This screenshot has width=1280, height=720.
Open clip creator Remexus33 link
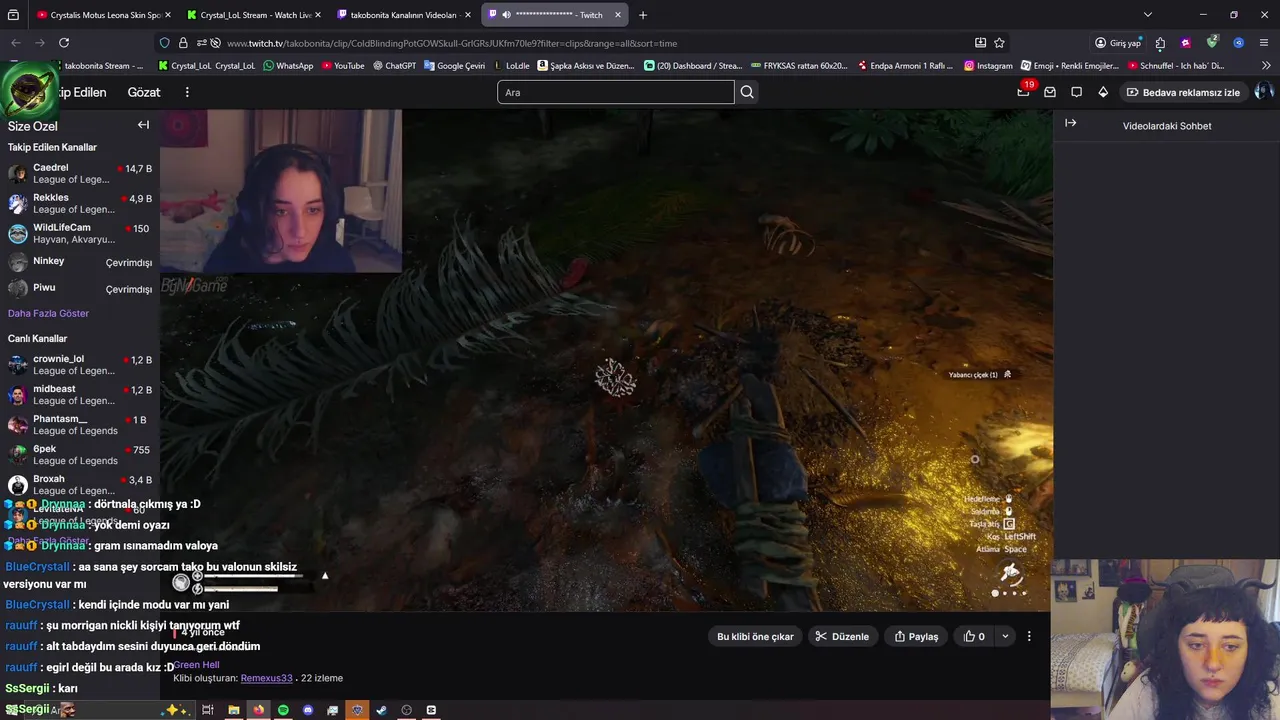(266, 678)
